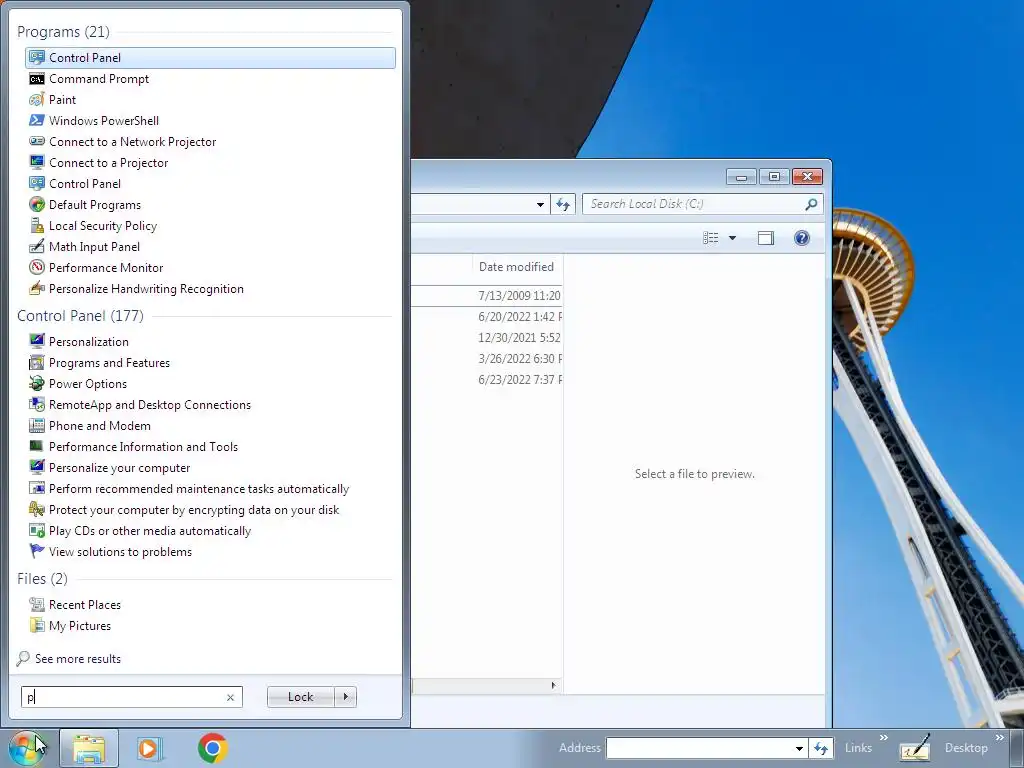Open Programs and Features
This screenshot has height=768, width=1024.
(109, 362)
